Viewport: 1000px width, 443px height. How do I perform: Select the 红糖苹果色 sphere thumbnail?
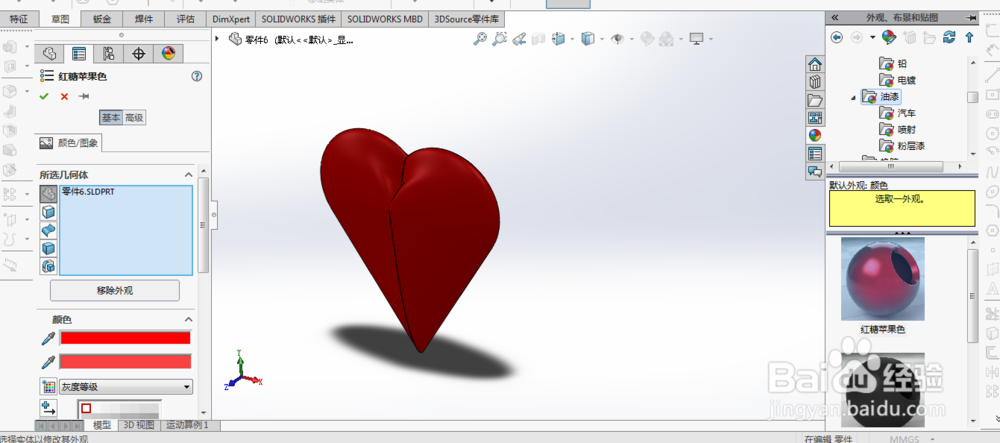(x=883, y=279)
